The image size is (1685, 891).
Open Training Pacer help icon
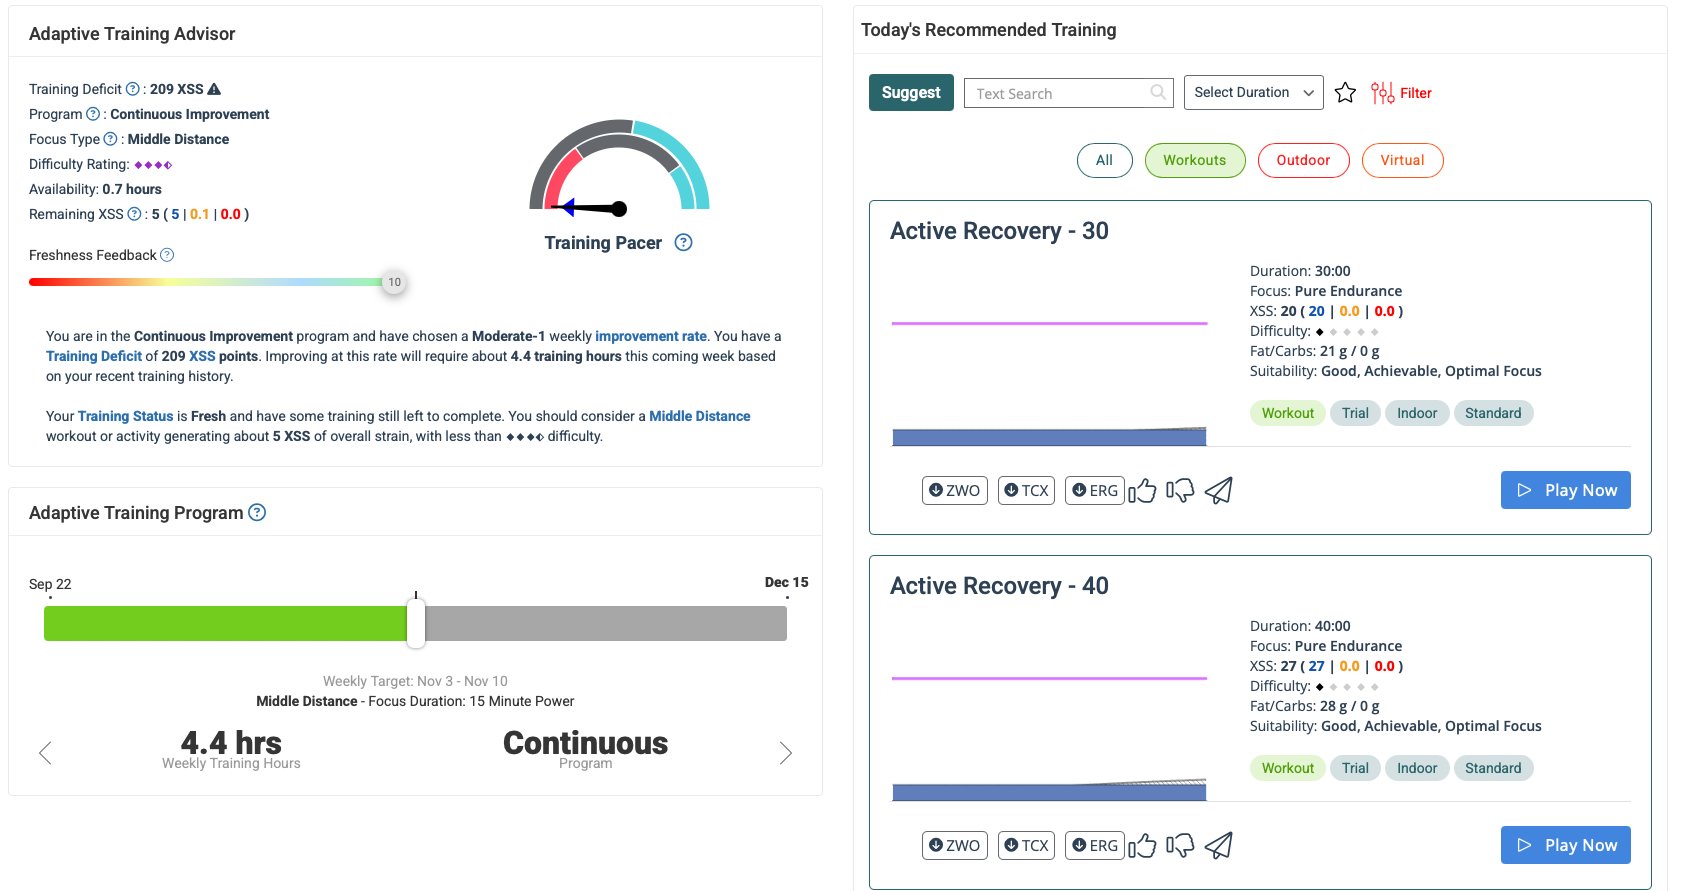pyautogui.click(x=683, y=243)
